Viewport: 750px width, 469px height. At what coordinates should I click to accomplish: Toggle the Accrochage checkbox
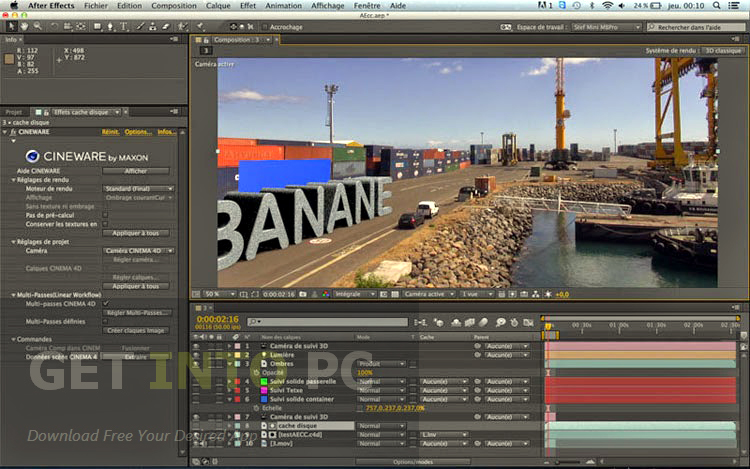click(265, 27)
